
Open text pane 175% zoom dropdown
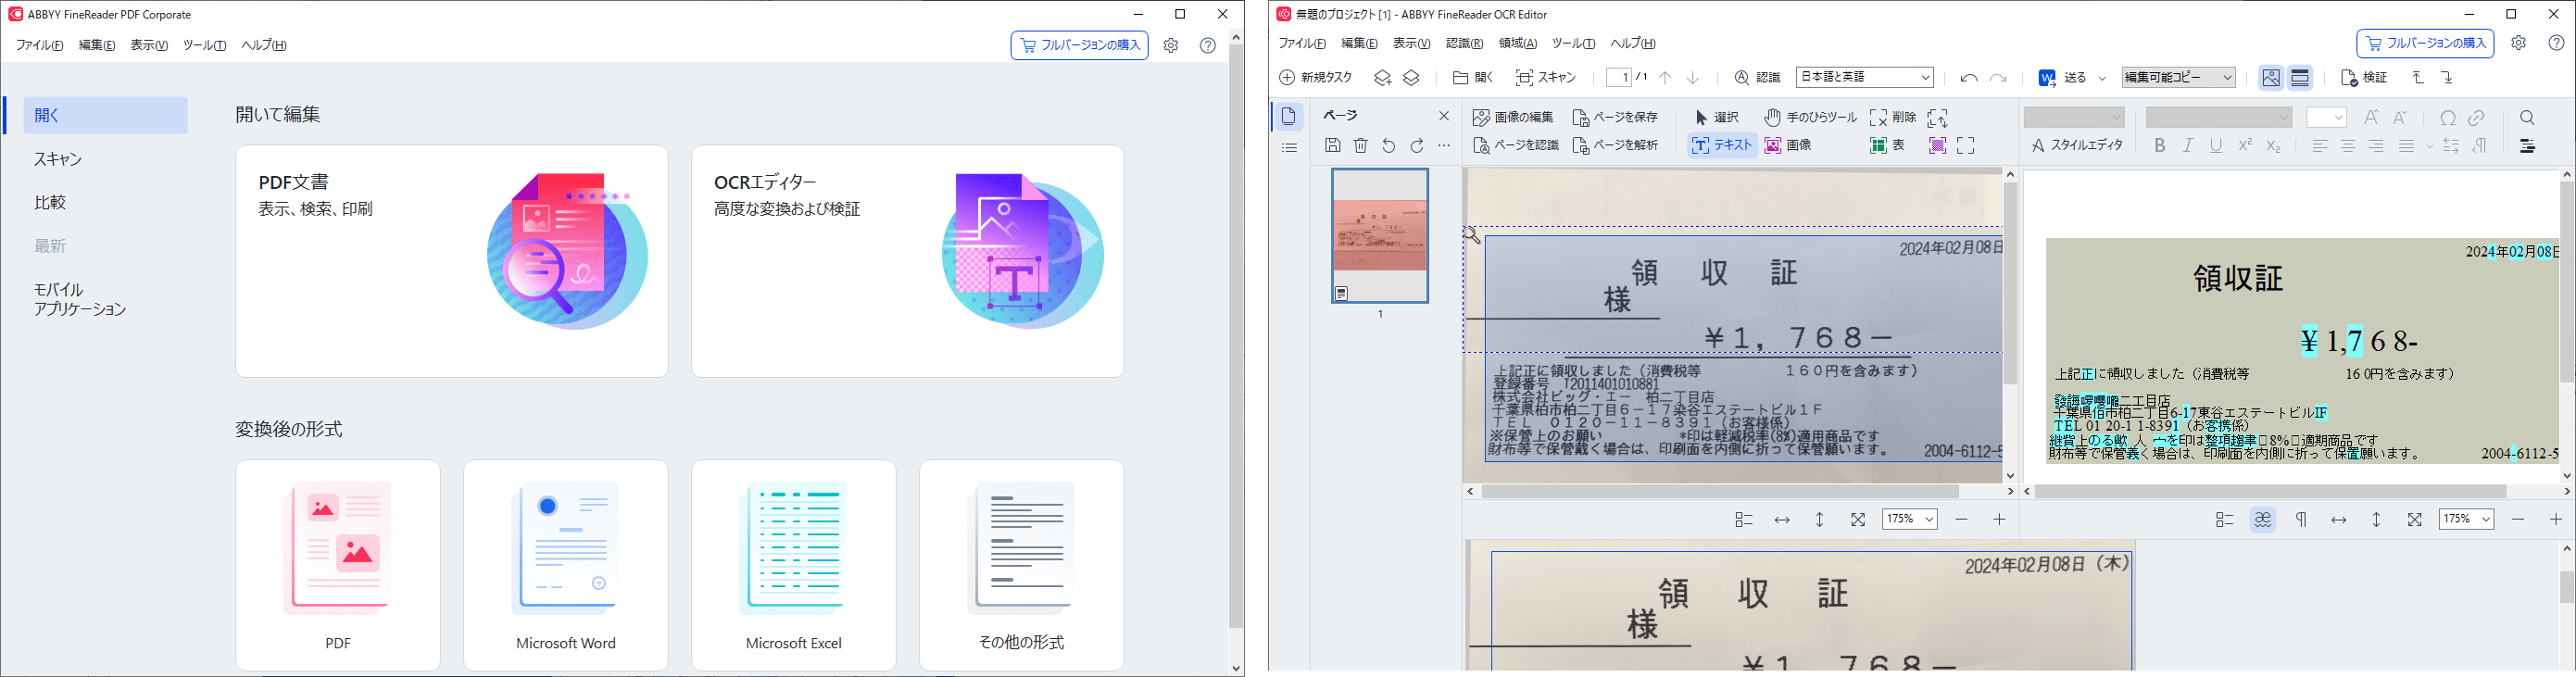(x=2466, y=520)
